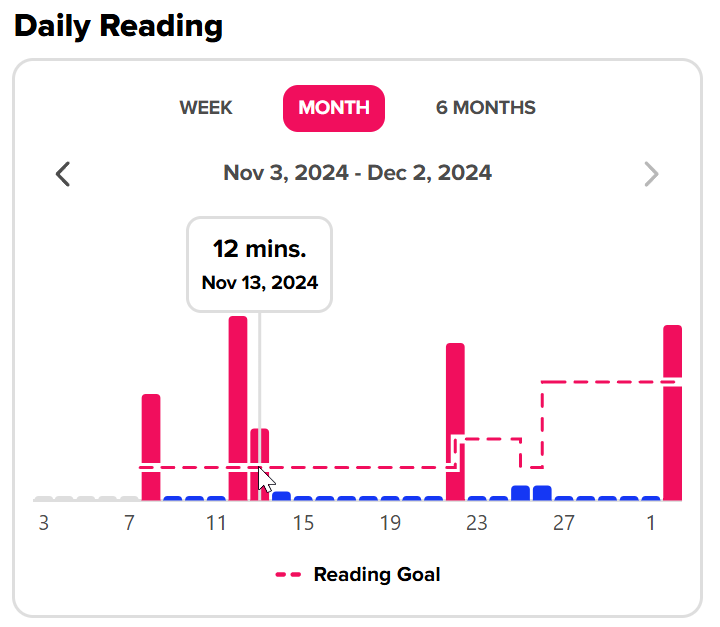Viewport: 720px width, 627px height.
Task: Click the x-axis label 23
Action: tap(477, 523)
